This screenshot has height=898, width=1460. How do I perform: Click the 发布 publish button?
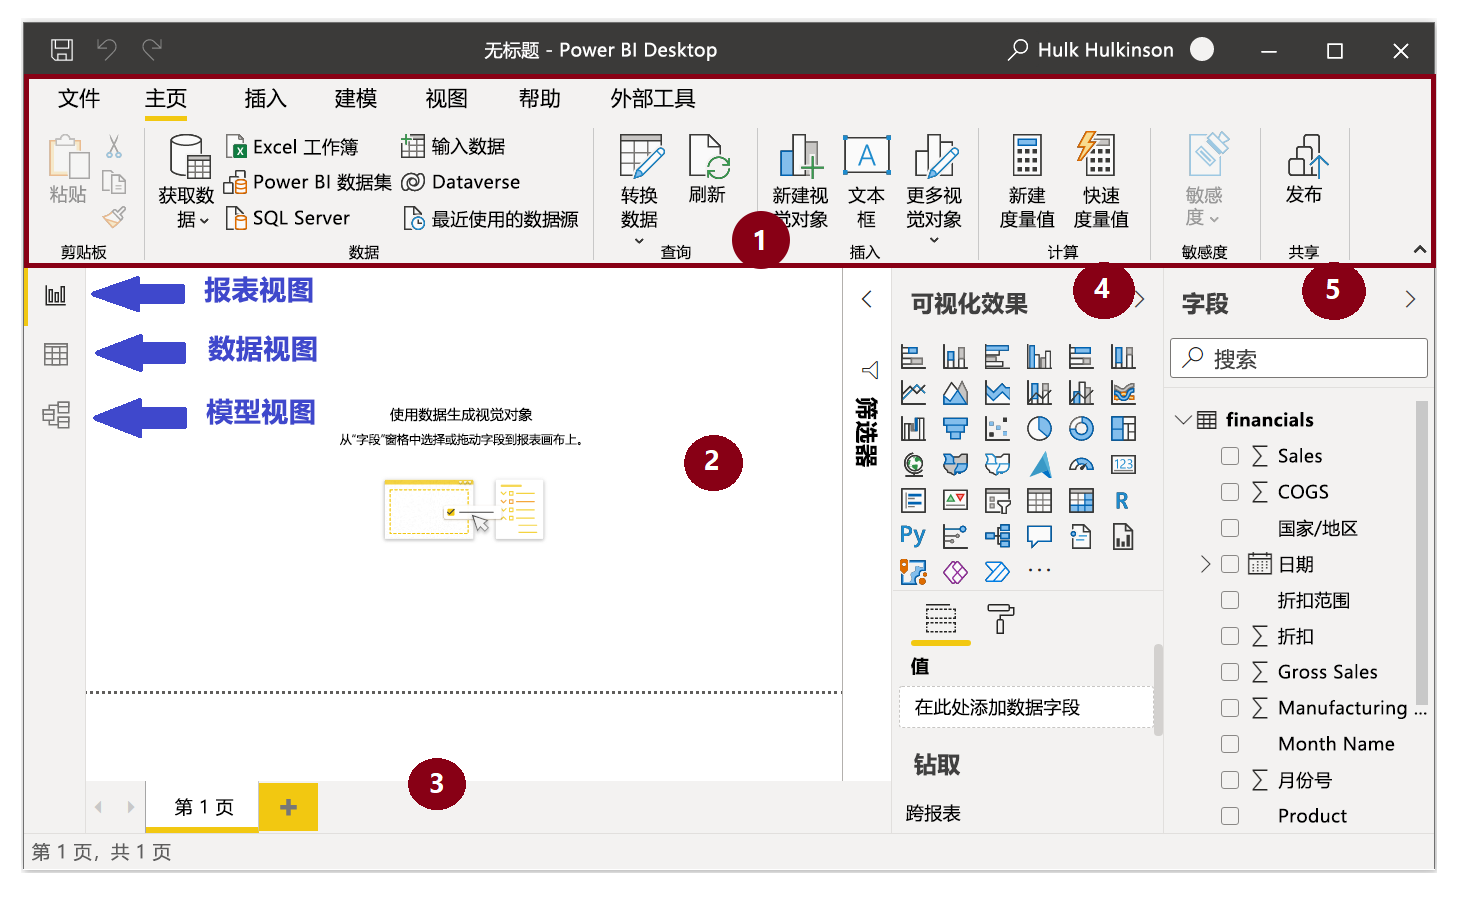pyautogui.click(x=1304, y=169)
